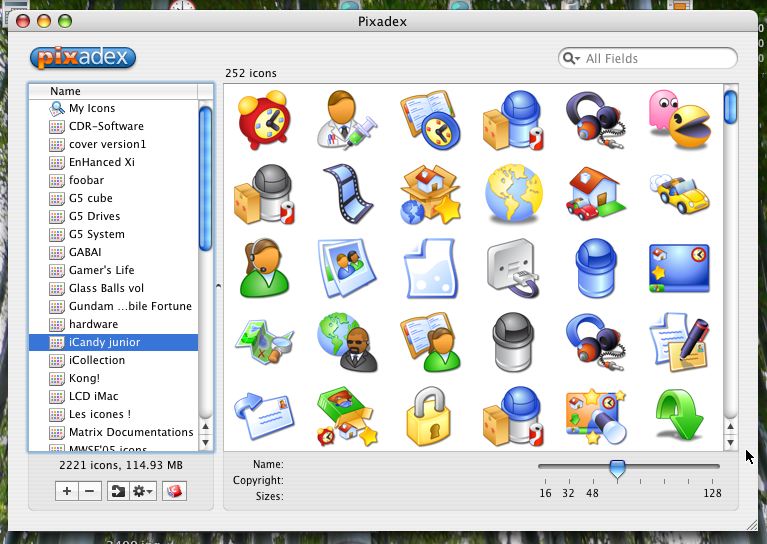Viewport: 767px width, 544px height.
Task: Select the red alarm clock icon
Action: coord(264,120)
